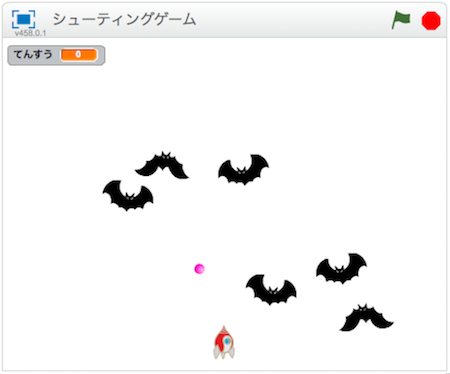Click the orange score value 0
Screen dimensions: 450x374
tap(79, 55)
